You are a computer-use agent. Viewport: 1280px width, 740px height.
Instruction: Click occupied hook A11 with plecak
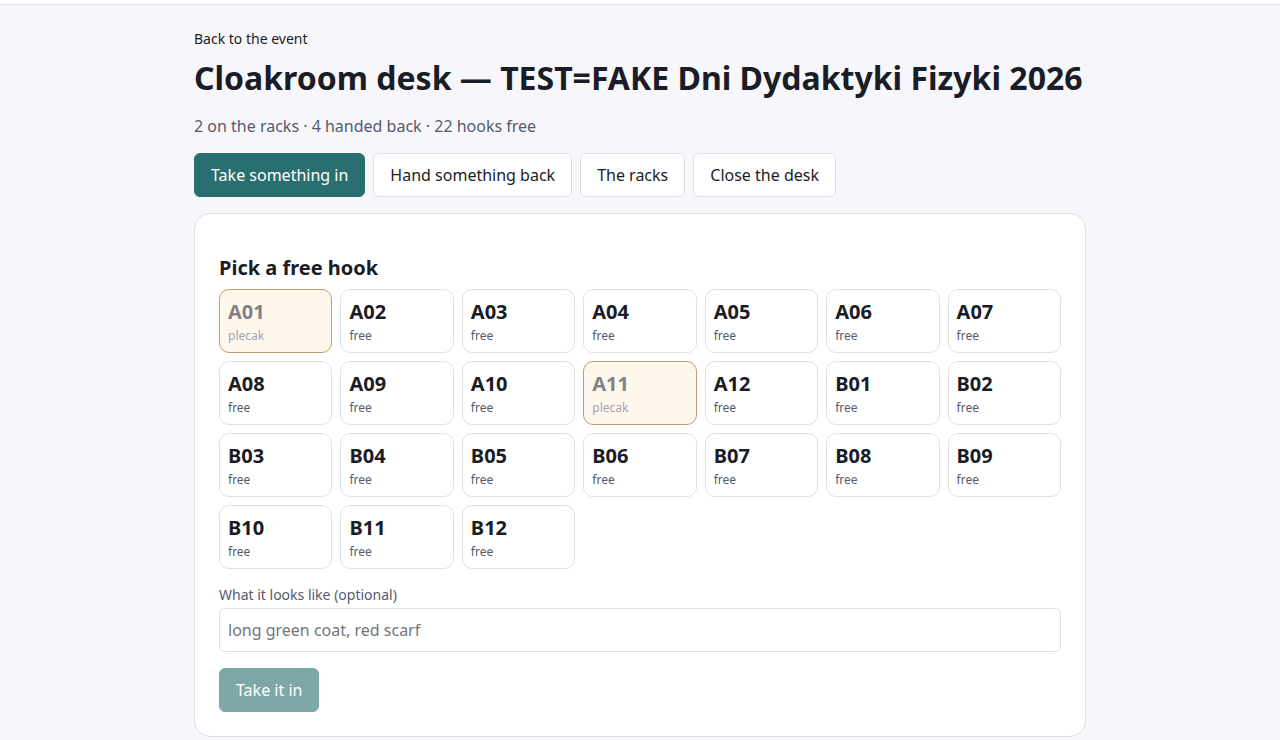point(640,393)
